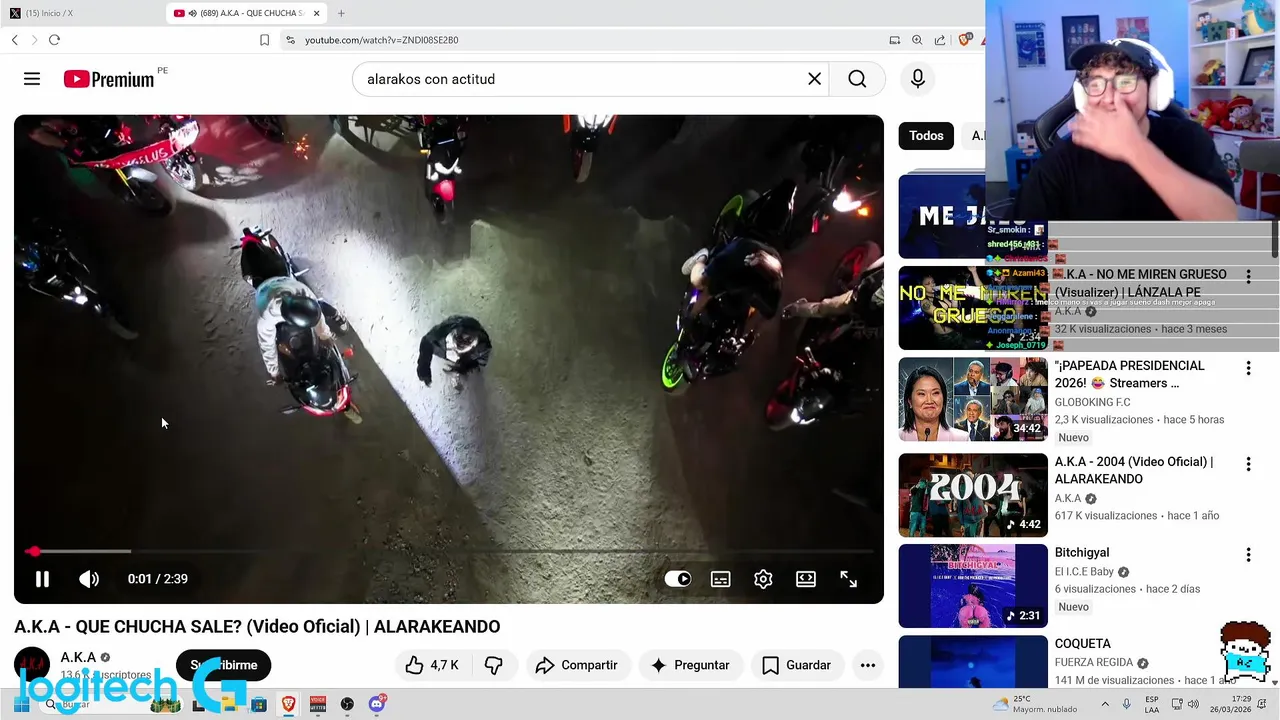Image resolution: width=1280 pixels, height=720 pixels.
Task: Open the Brave Shields icon
Action: (x=965, y=40)
